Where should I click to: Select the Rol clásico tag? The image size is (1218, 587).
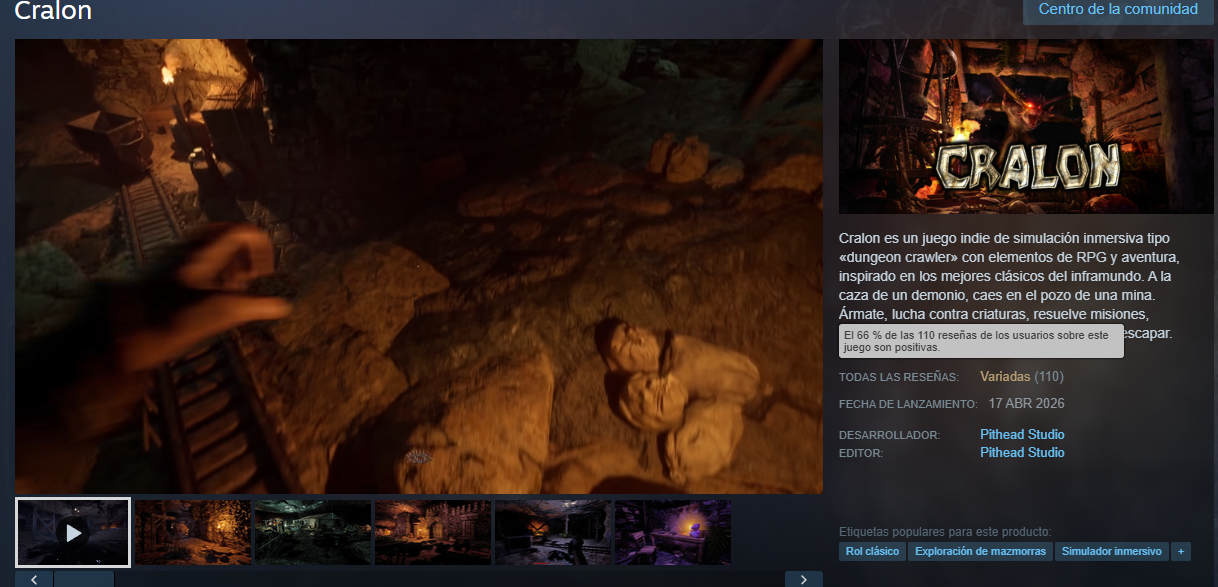click(872, 551)
